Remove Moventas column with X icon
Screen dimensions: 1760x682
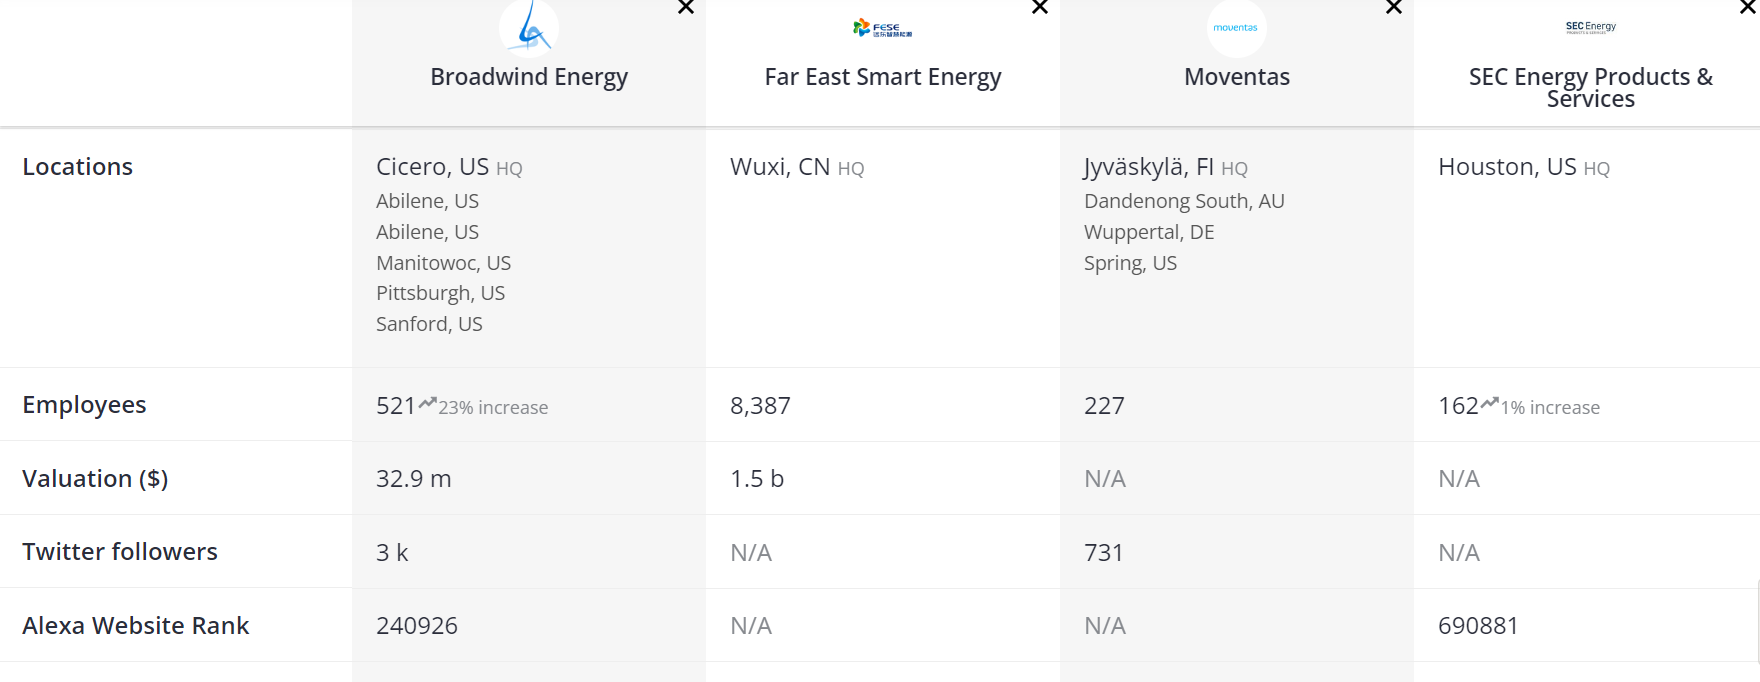tap(1394, 7)
